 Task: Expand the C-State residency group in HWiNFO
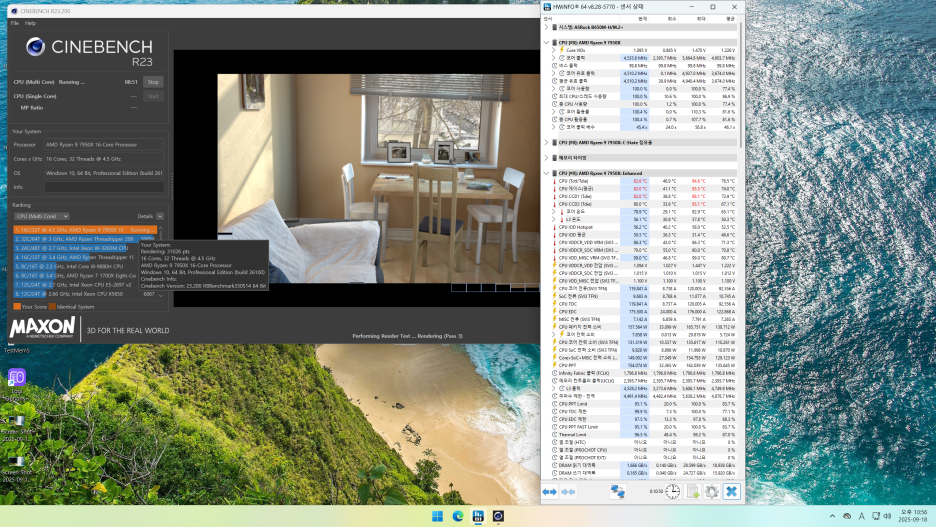[546, 143]
